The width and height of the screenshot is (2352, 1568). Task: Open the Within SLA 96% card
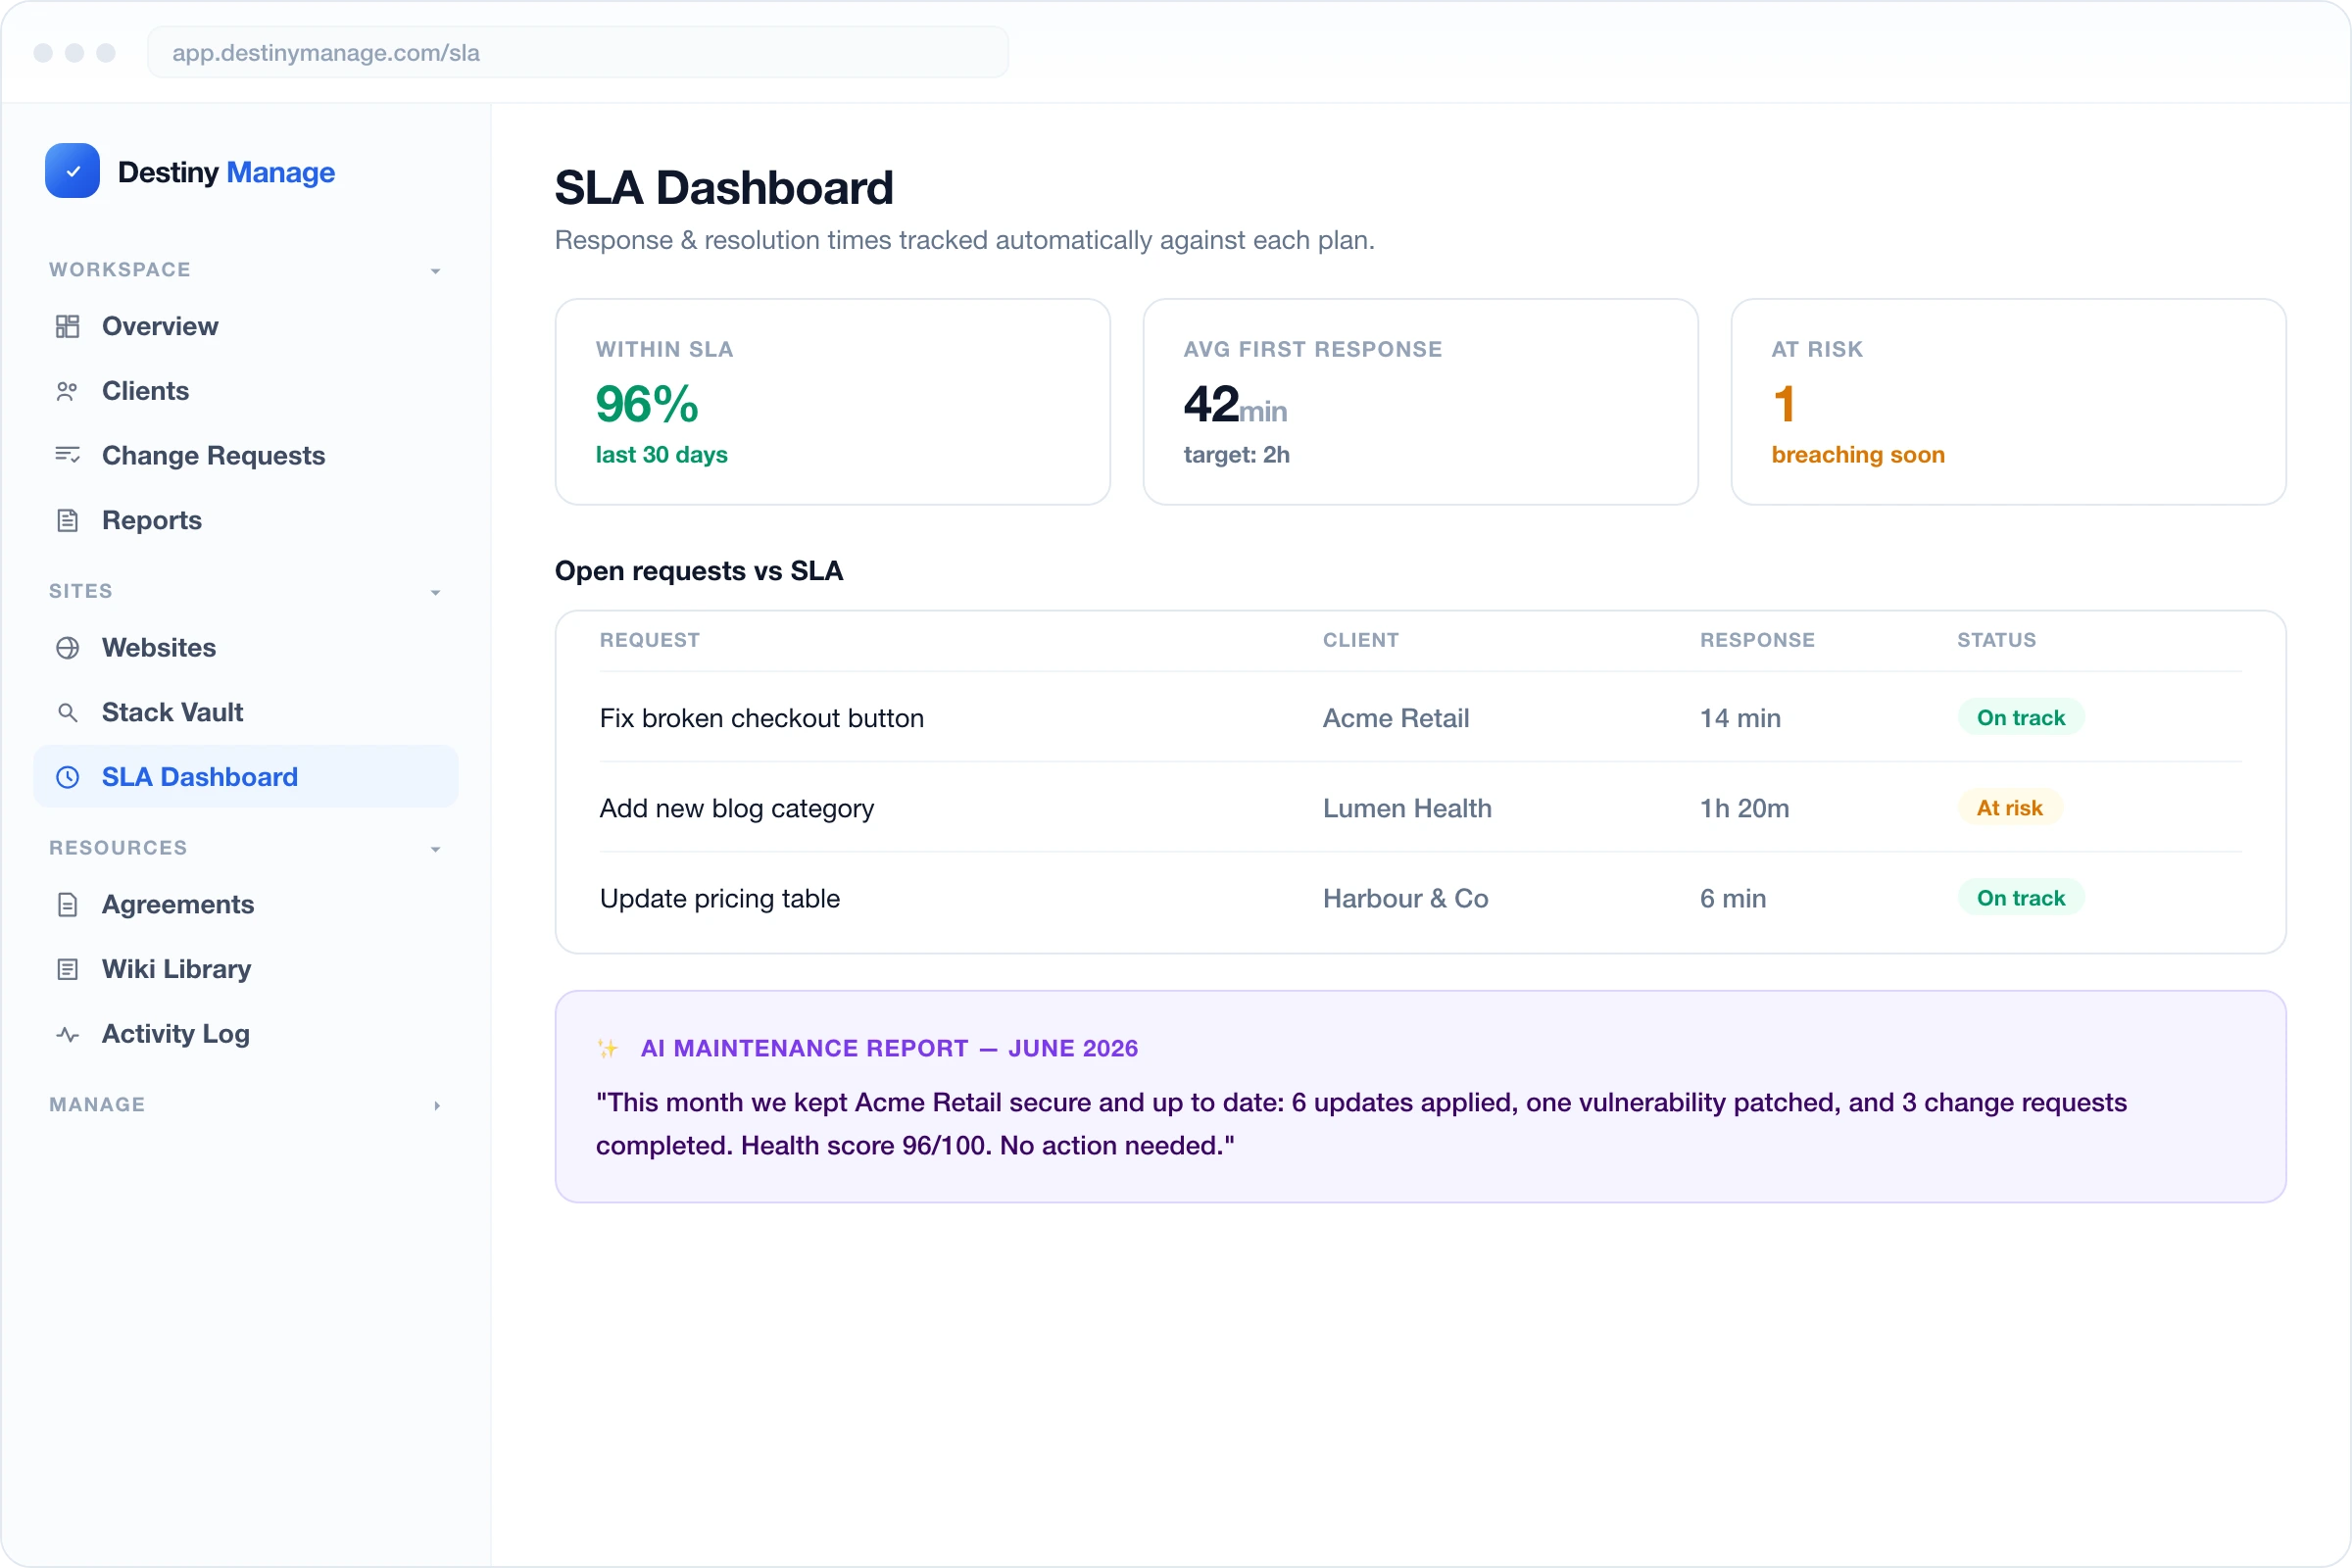pyautogui.click(x=832, y=402)
